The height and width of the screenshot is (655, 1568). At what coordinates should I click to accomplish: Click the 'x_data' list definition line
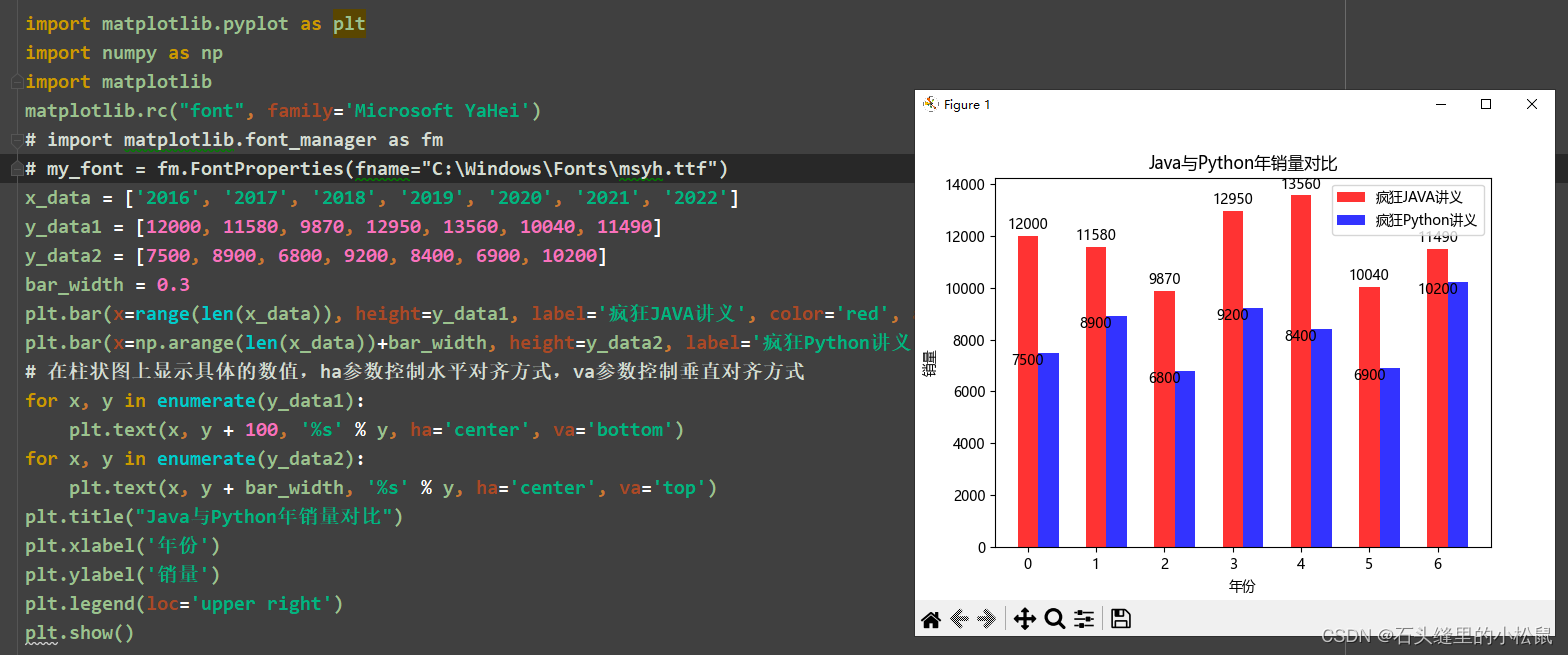(x=382, y=197)
